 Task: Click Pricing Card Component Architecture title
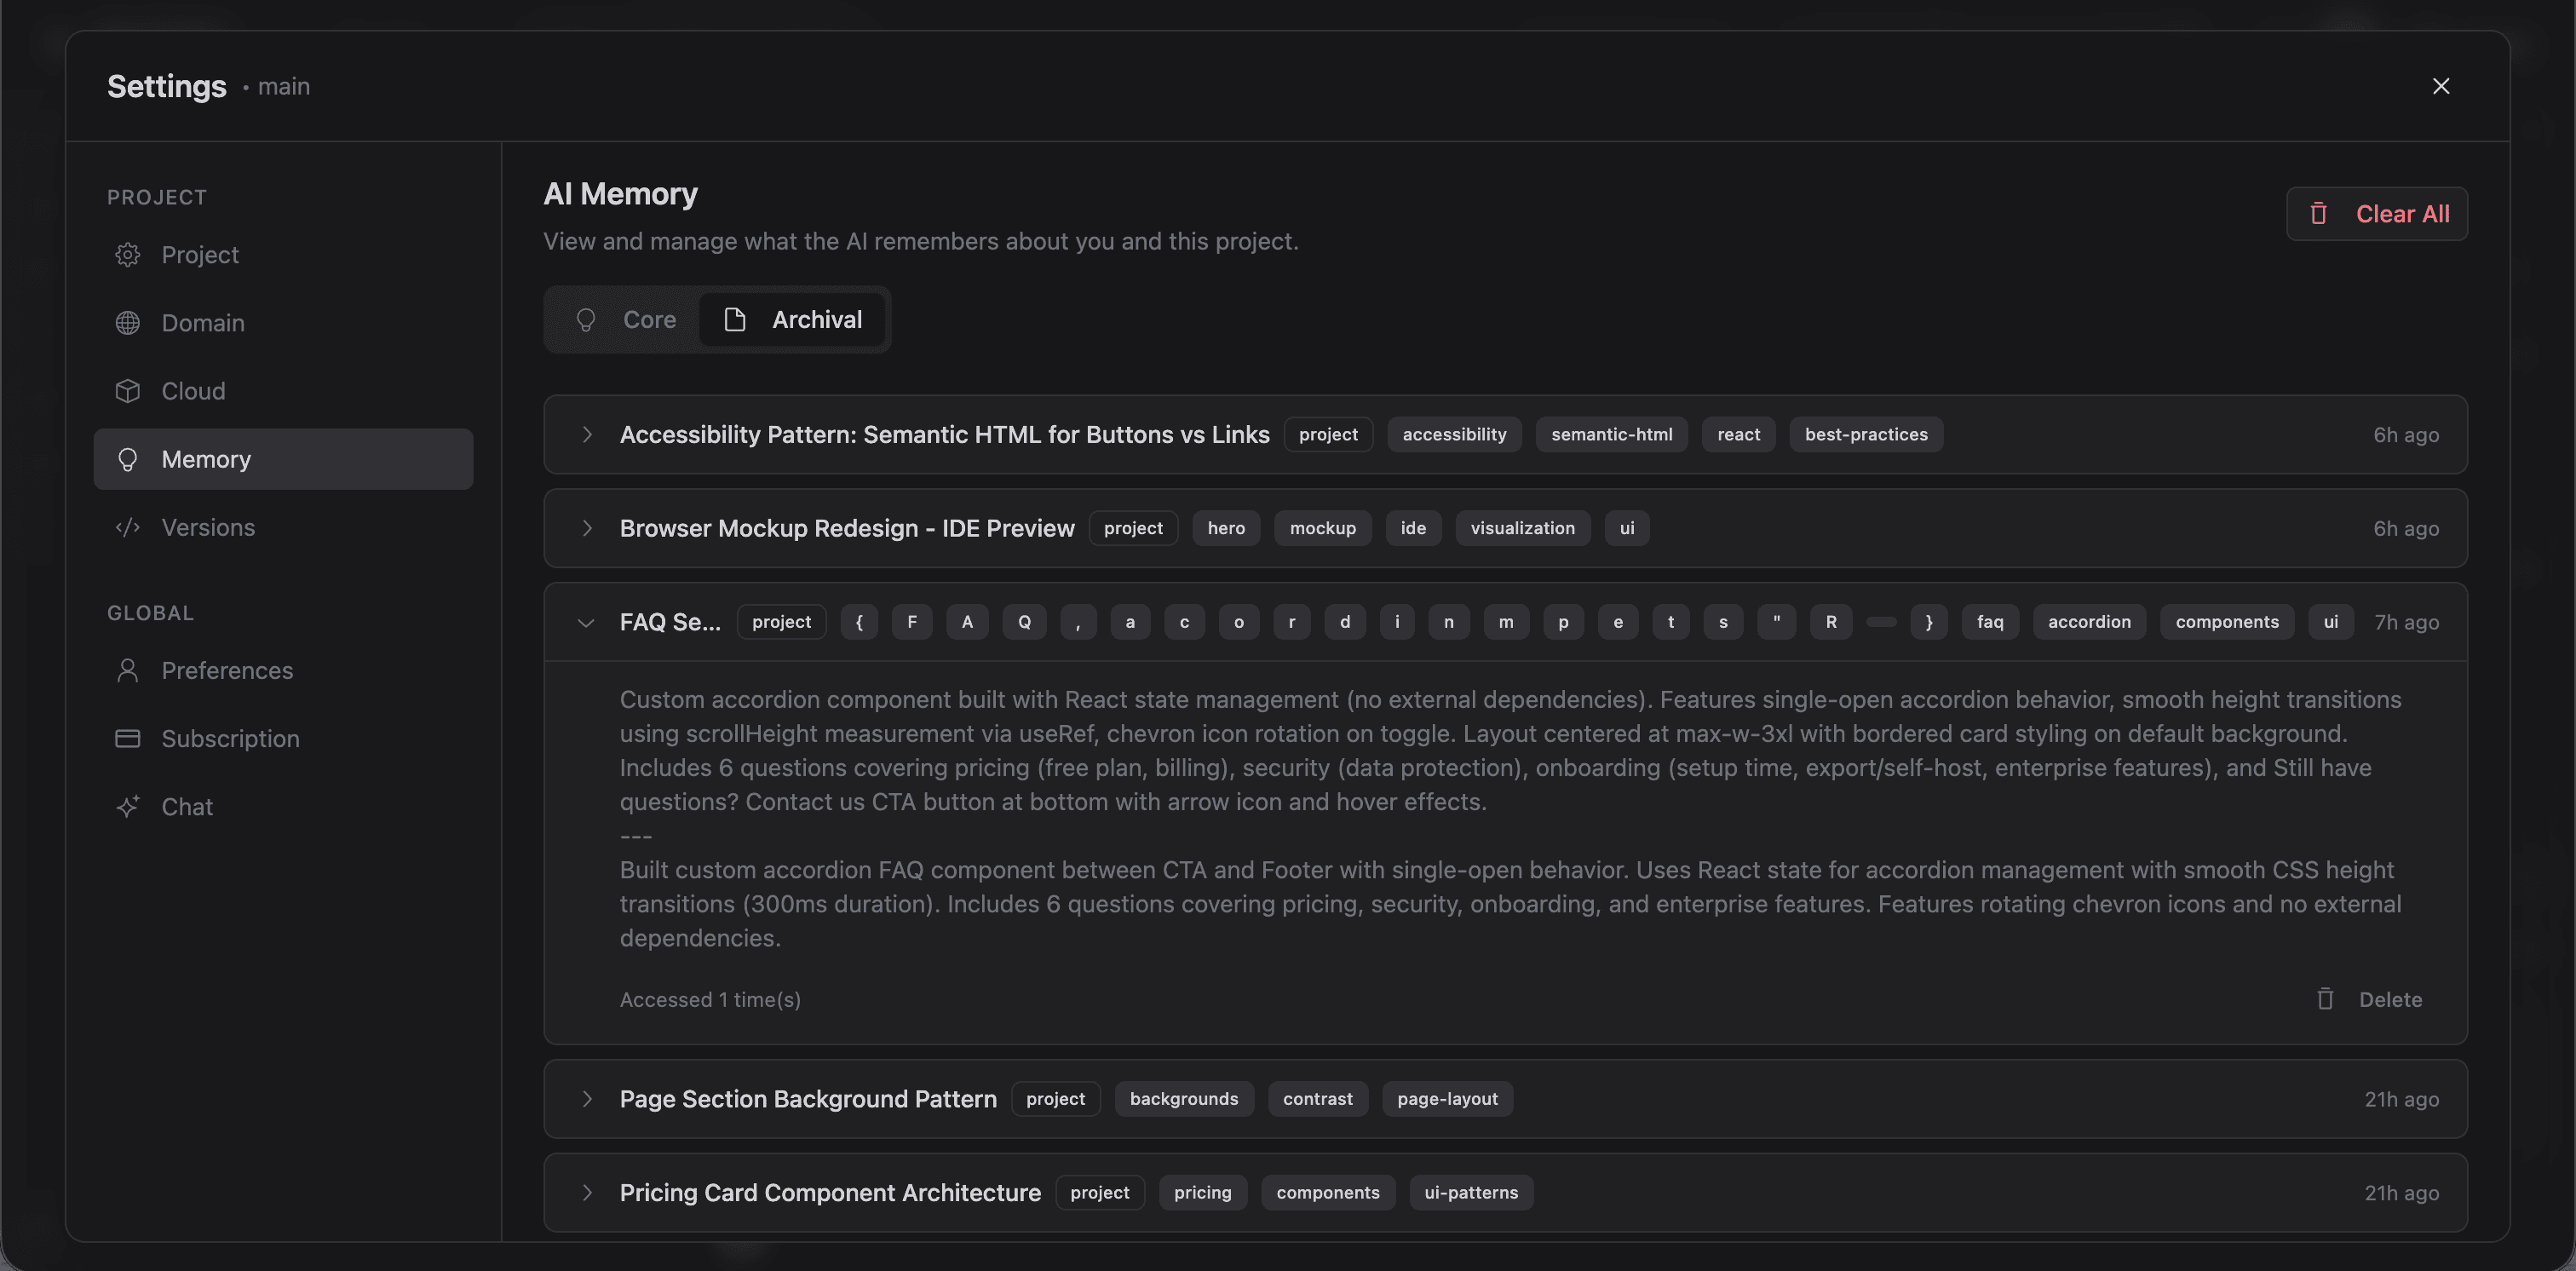coord(830,1193)
